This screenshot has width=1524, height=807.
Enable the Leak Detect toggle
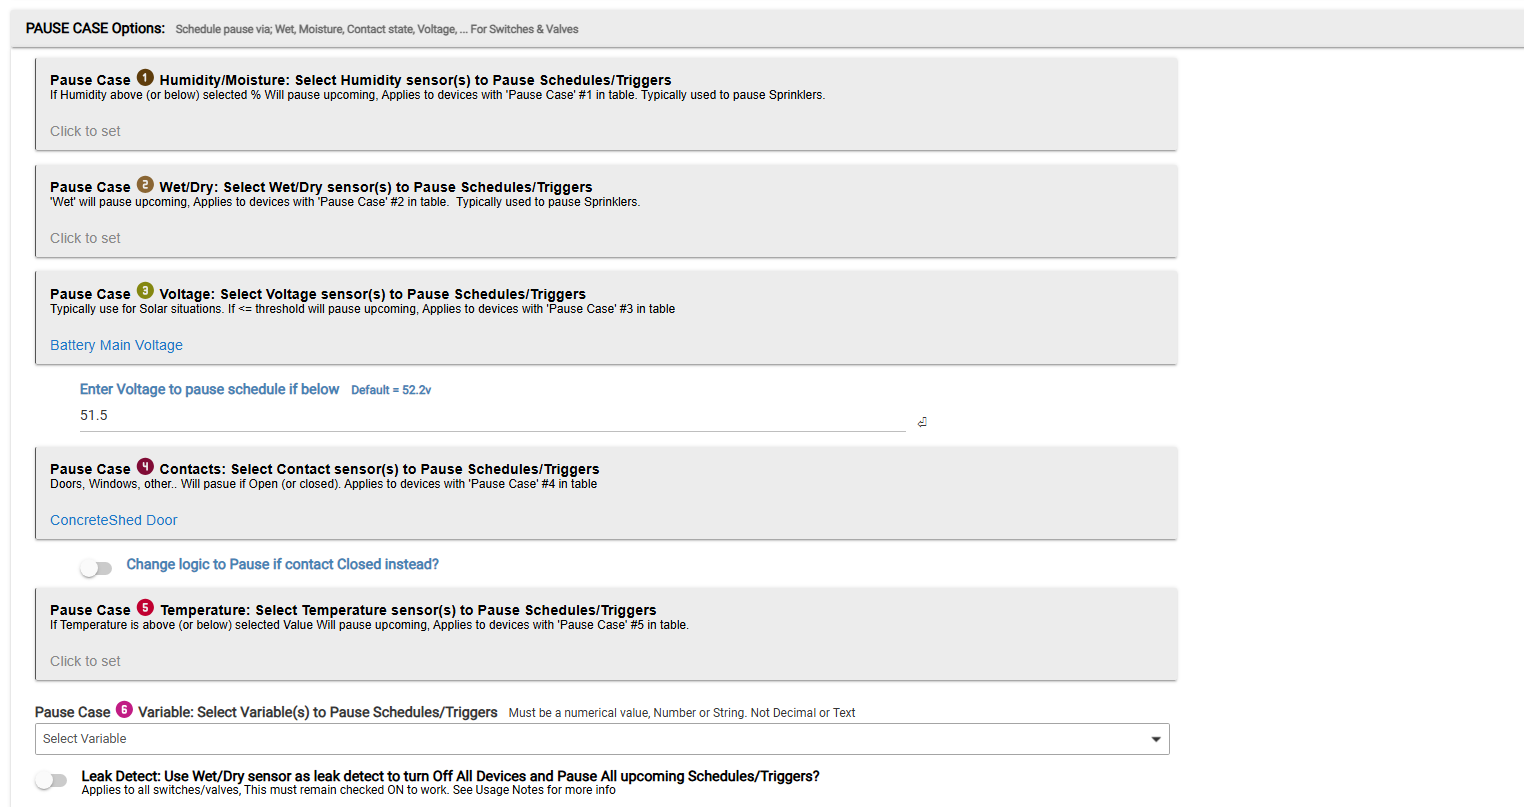click(x=50, y=780)
